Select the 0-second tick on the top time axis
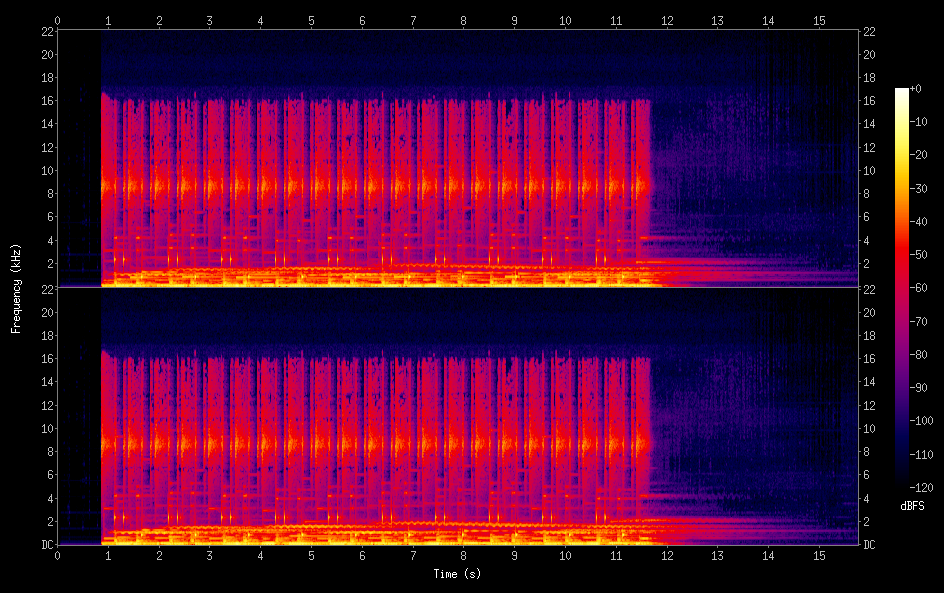 57,20
